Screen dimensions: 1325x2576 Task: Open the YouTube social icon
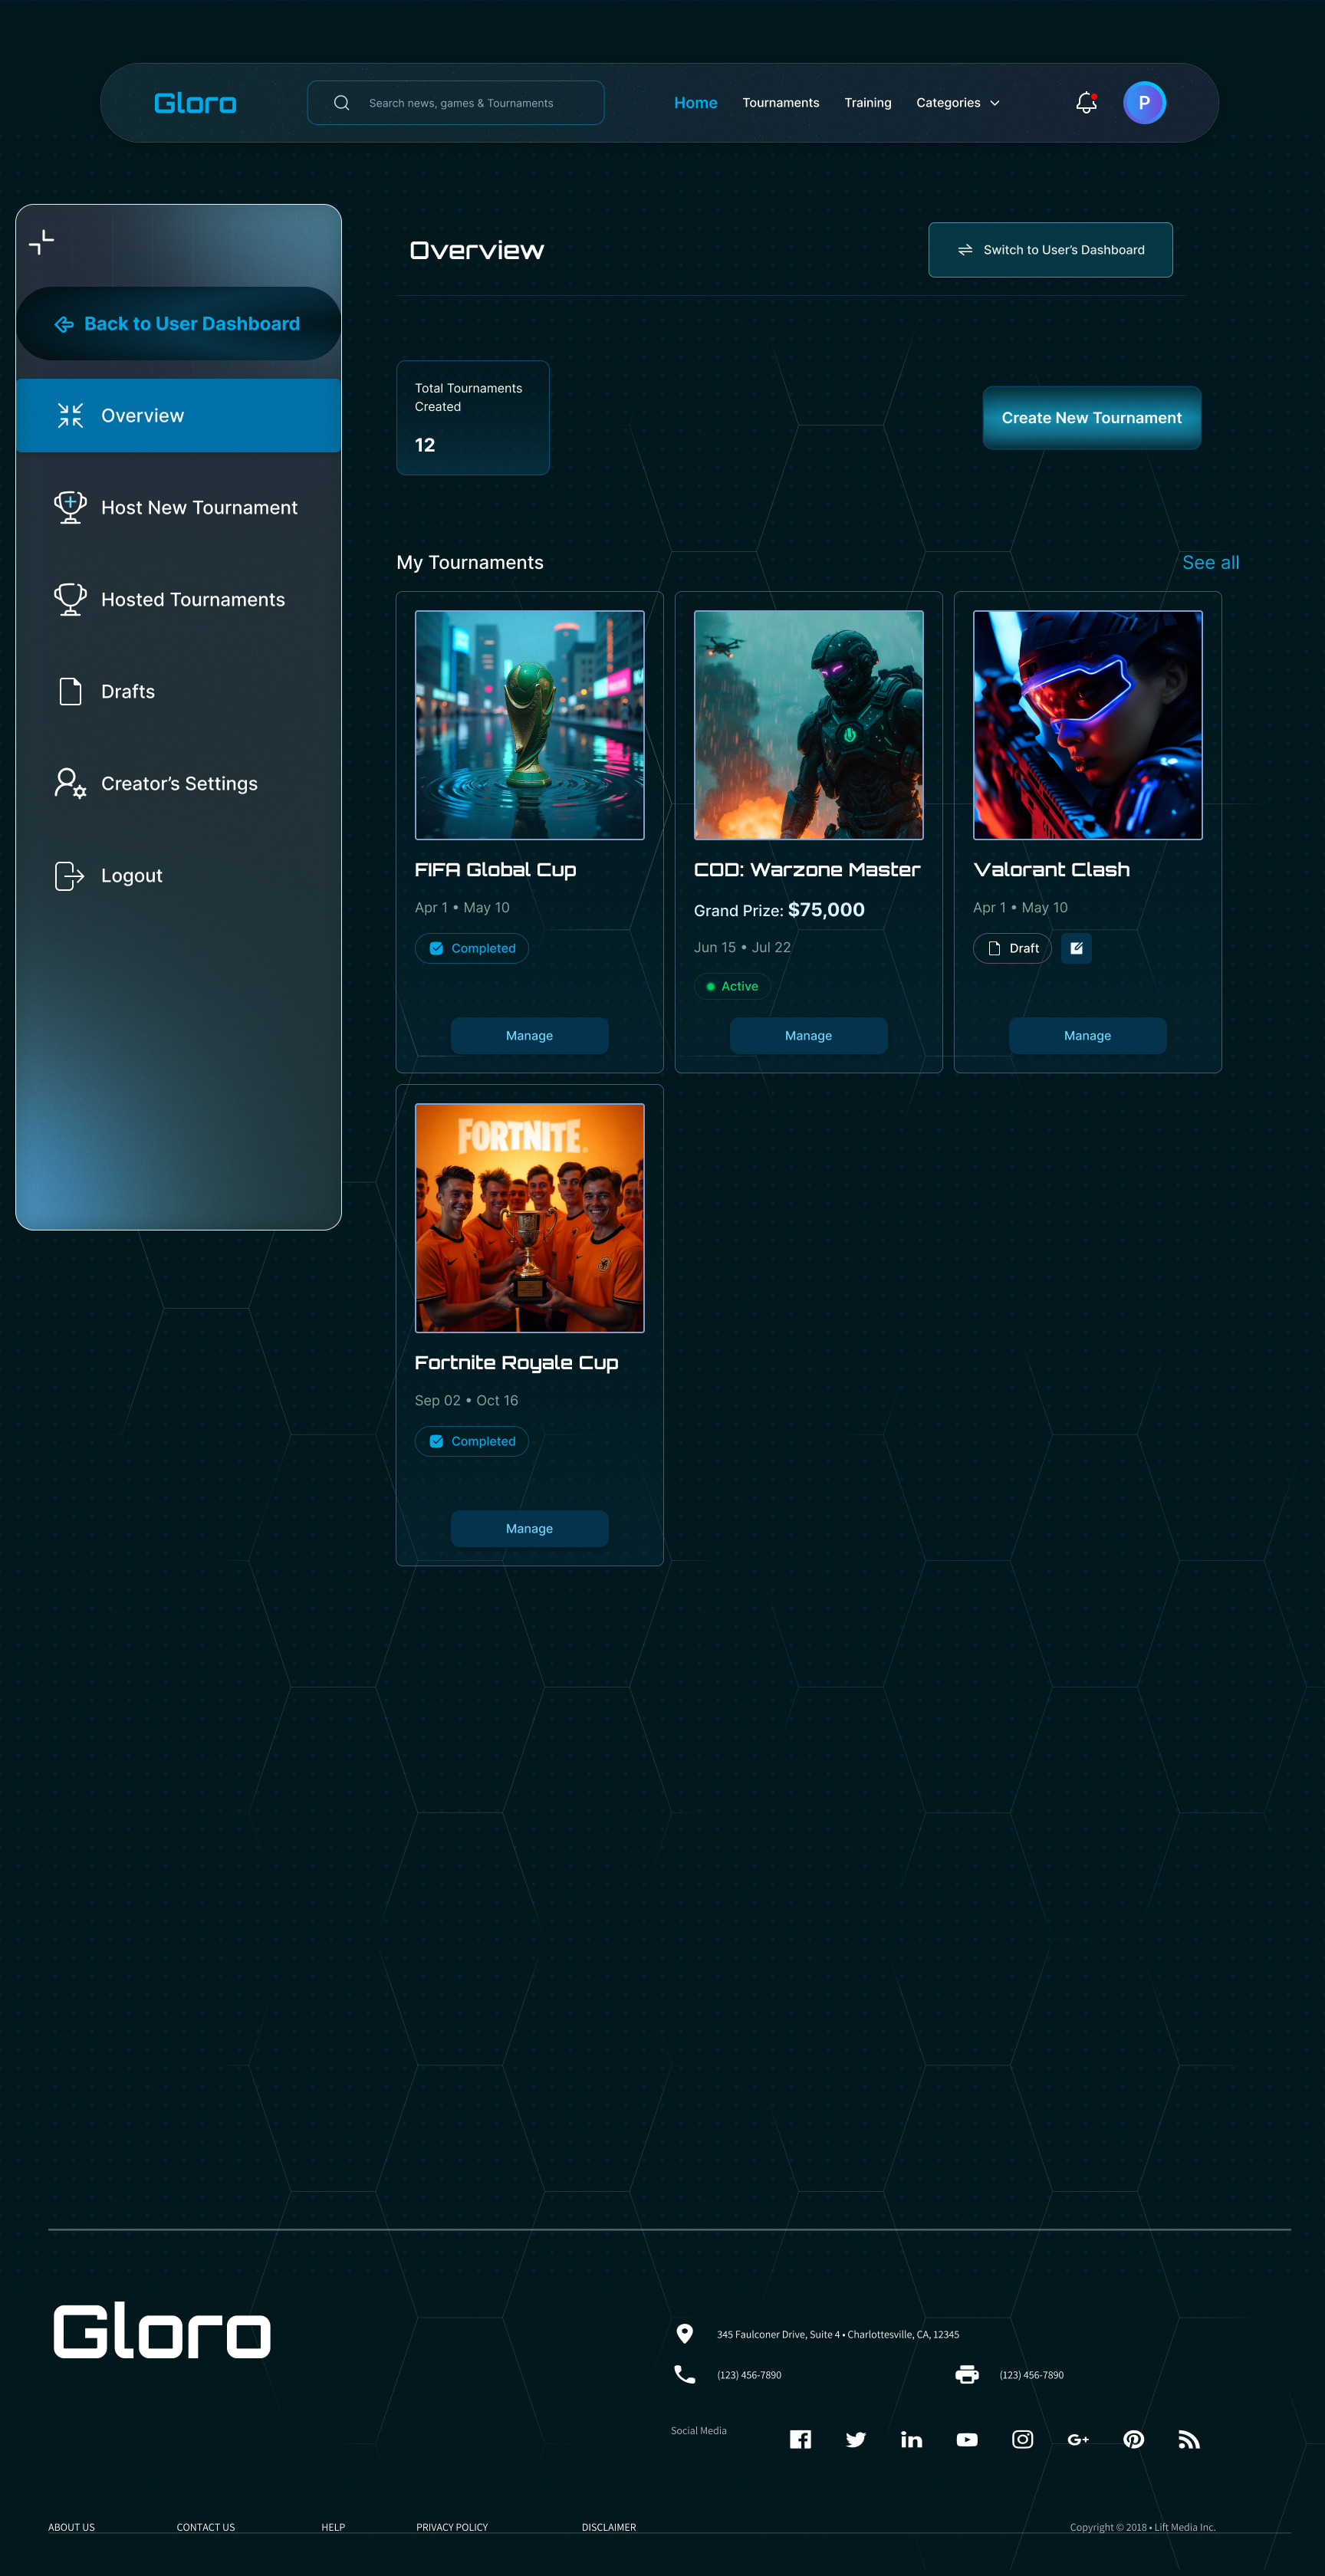click(967, 2439)
